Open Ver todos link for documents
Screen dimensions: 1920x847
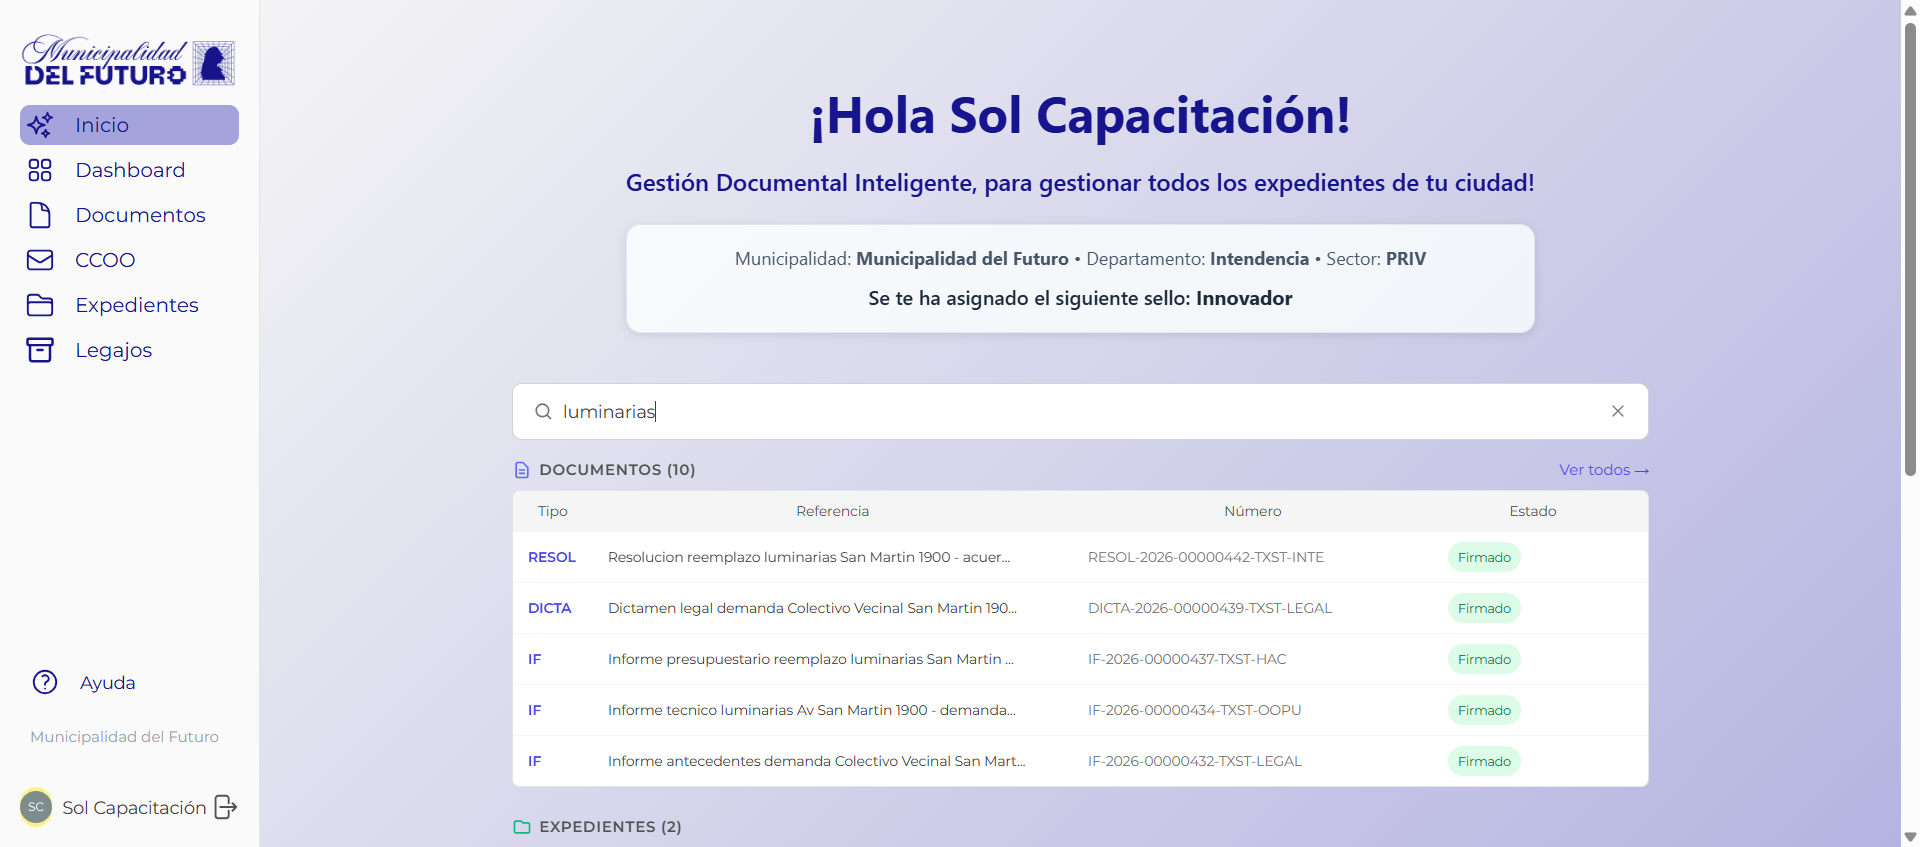[1603, 470]
